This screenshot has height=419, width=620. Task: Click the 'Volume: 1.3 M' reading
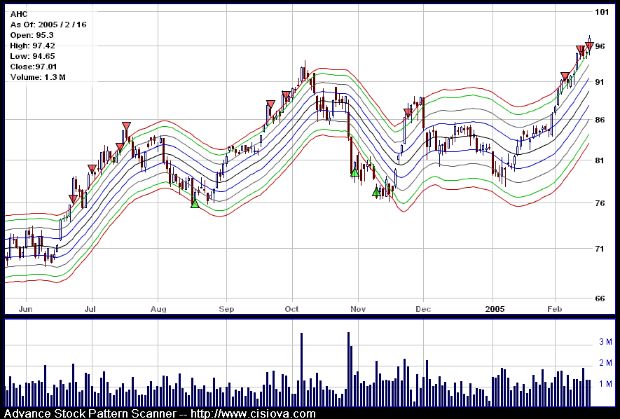pyautogui.click(x=38, y=77)
